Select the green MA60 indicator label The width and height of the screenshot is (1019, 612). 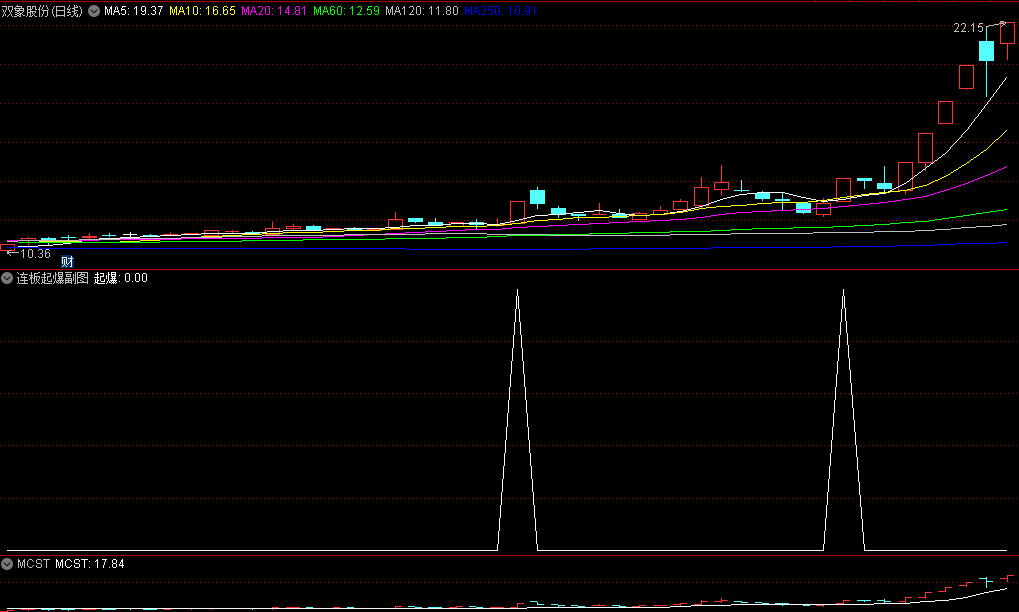(347, 11)
